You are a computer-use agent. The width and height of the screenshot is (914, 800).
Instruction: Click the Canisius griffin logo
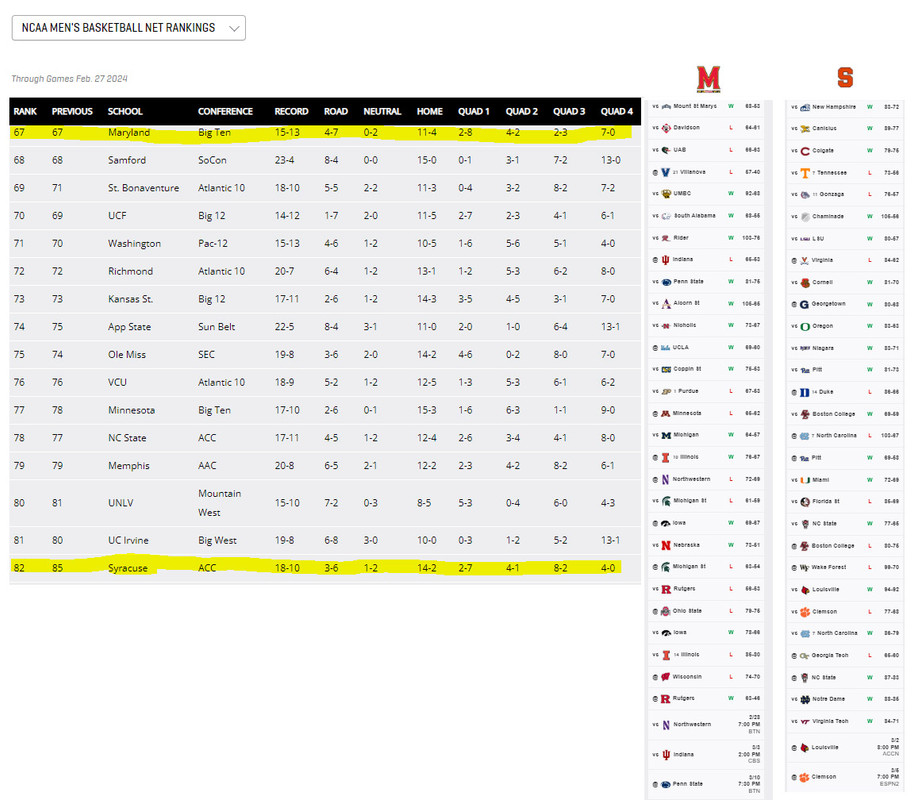pyautogui.click(x=805, y=129)
